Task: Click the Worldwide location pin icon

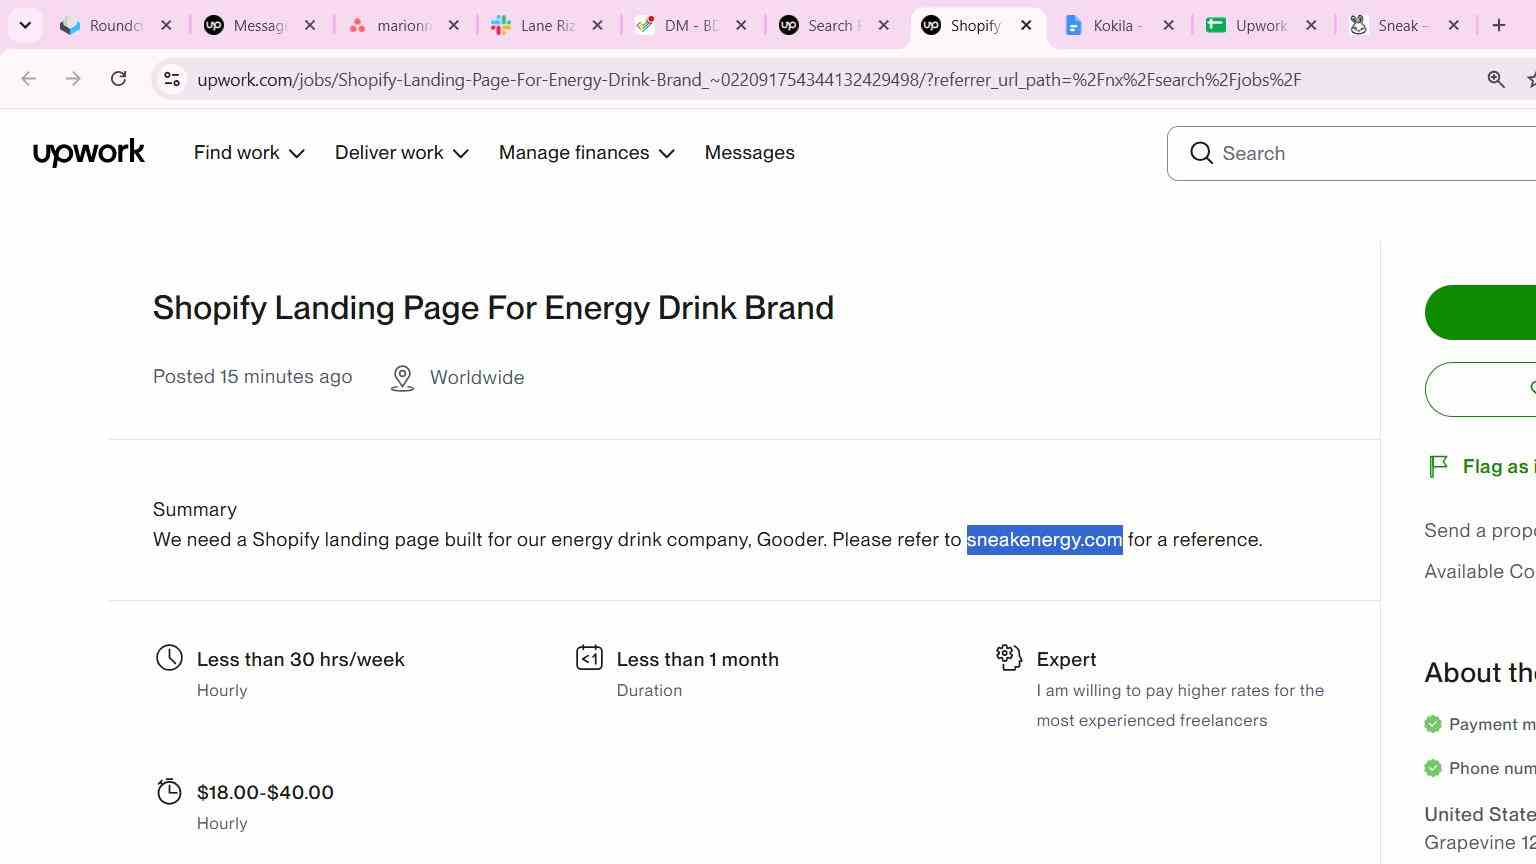Action: pyautogui.click(x=402, y=378)
